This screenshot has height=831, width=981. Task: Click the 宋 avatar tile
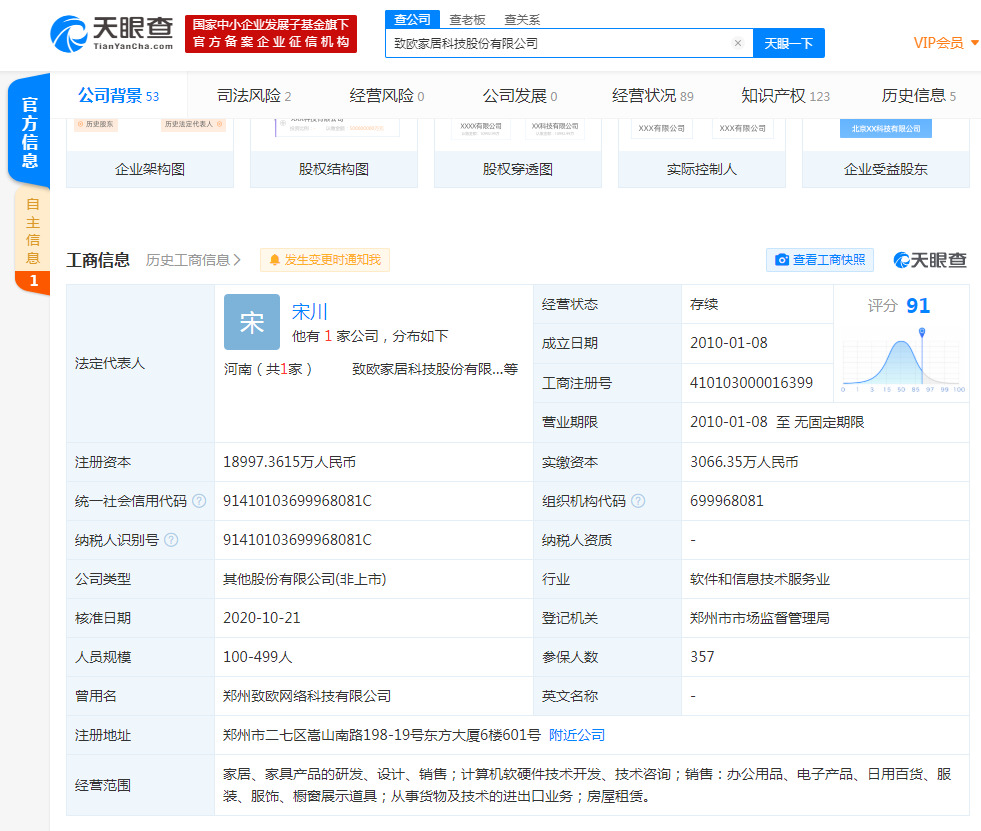pos(252,322)
